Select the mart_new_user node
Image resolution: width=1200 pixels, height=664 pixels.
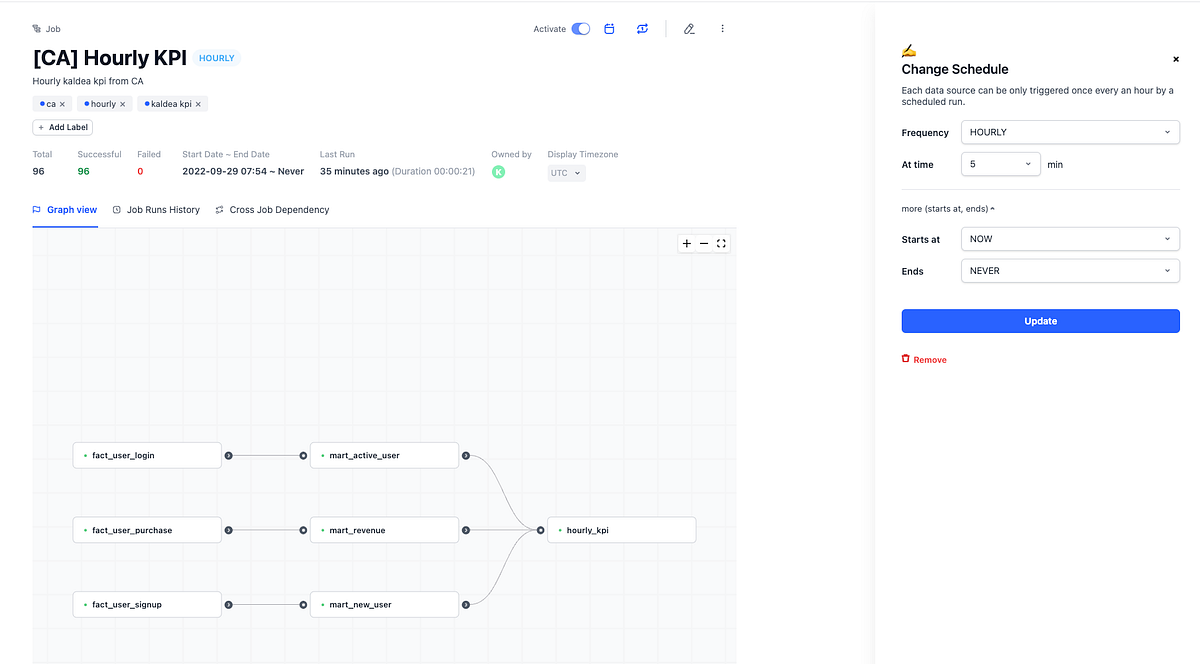coord(384,604)
